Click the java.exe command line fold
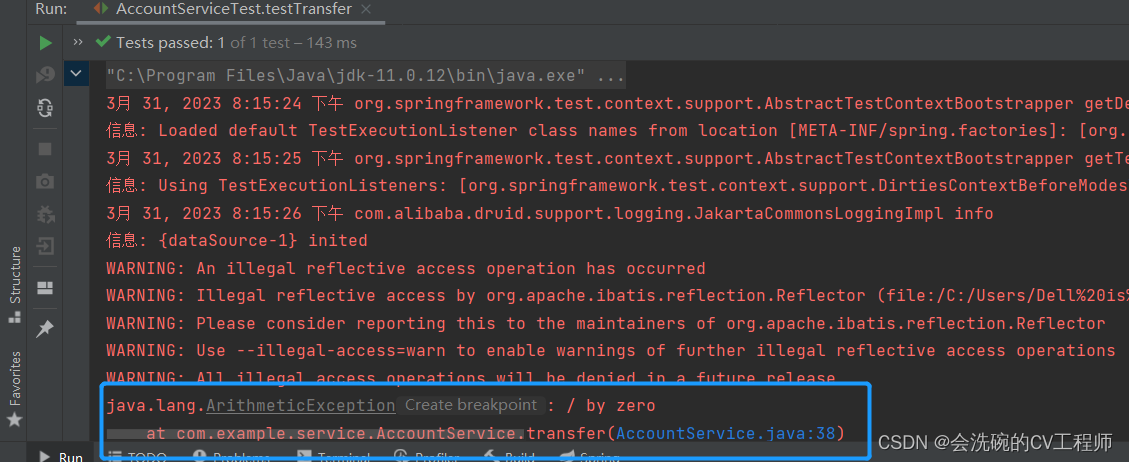 tap(366, 75)
